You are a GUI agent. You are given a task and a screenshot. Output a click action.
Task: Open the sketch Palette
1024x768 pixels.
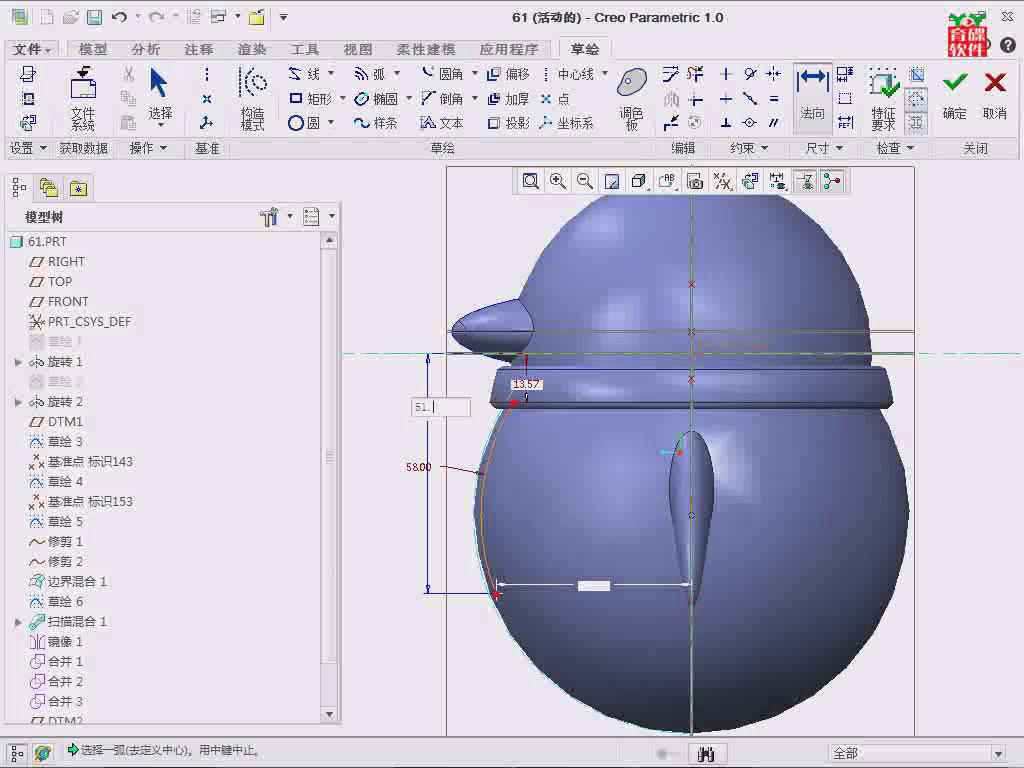tap(632, 98)
